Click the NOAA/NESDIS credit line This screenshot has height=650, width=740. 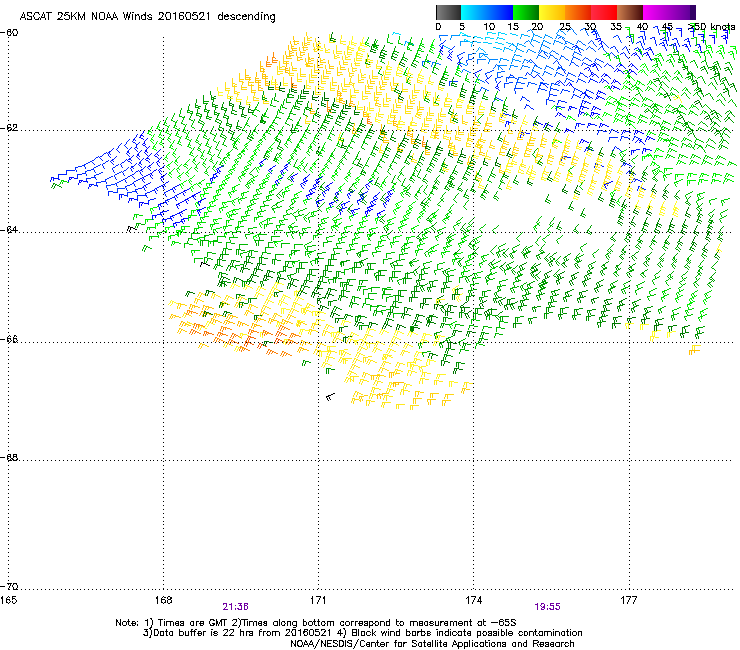pos(432,644)
